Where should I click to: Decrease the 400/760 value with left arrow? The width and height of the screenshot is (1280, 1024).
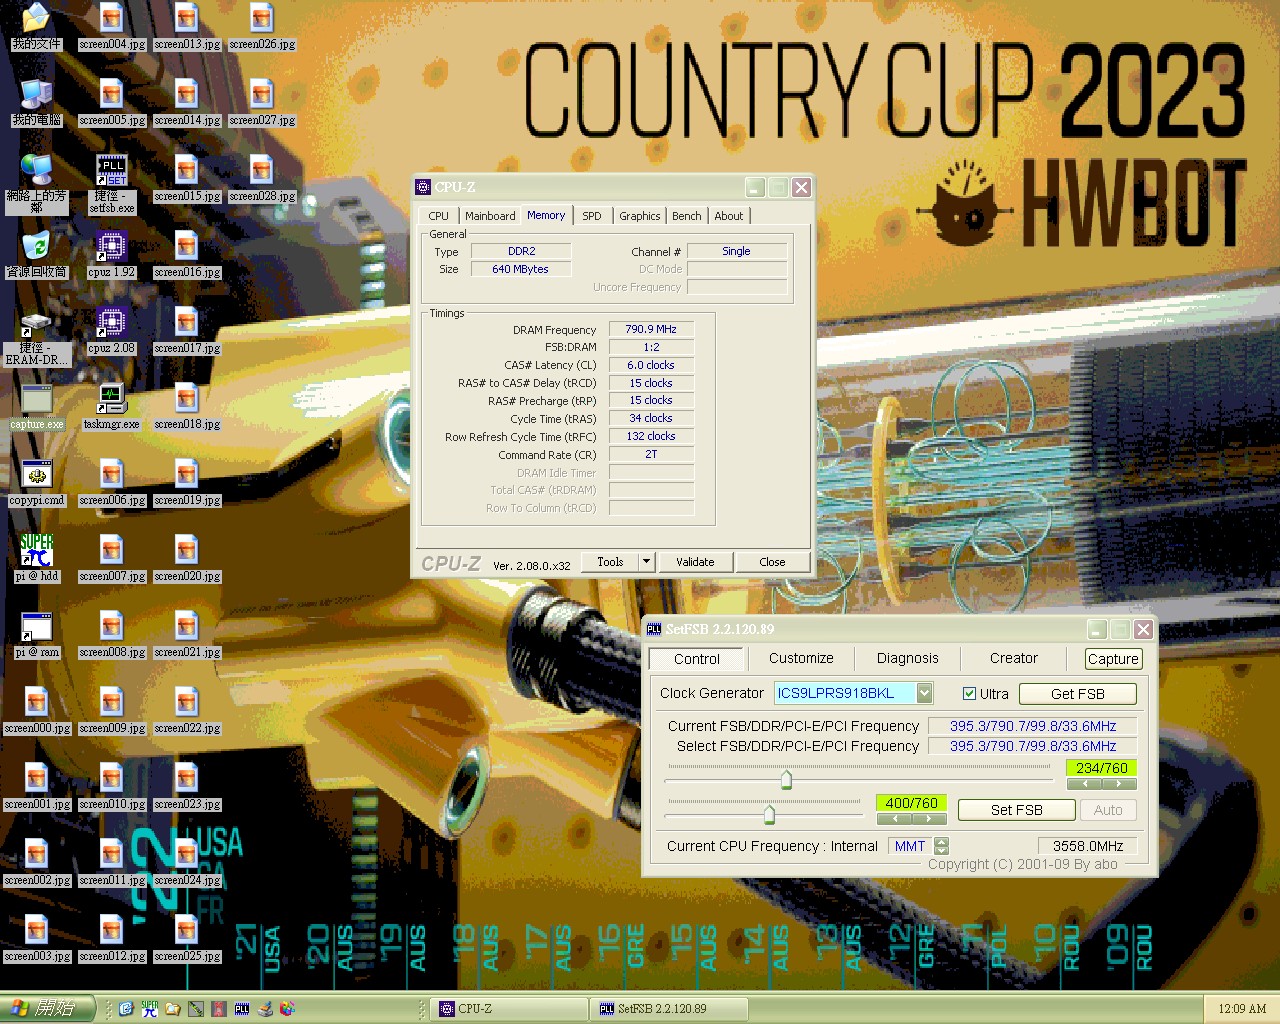(x=894, y=818)
